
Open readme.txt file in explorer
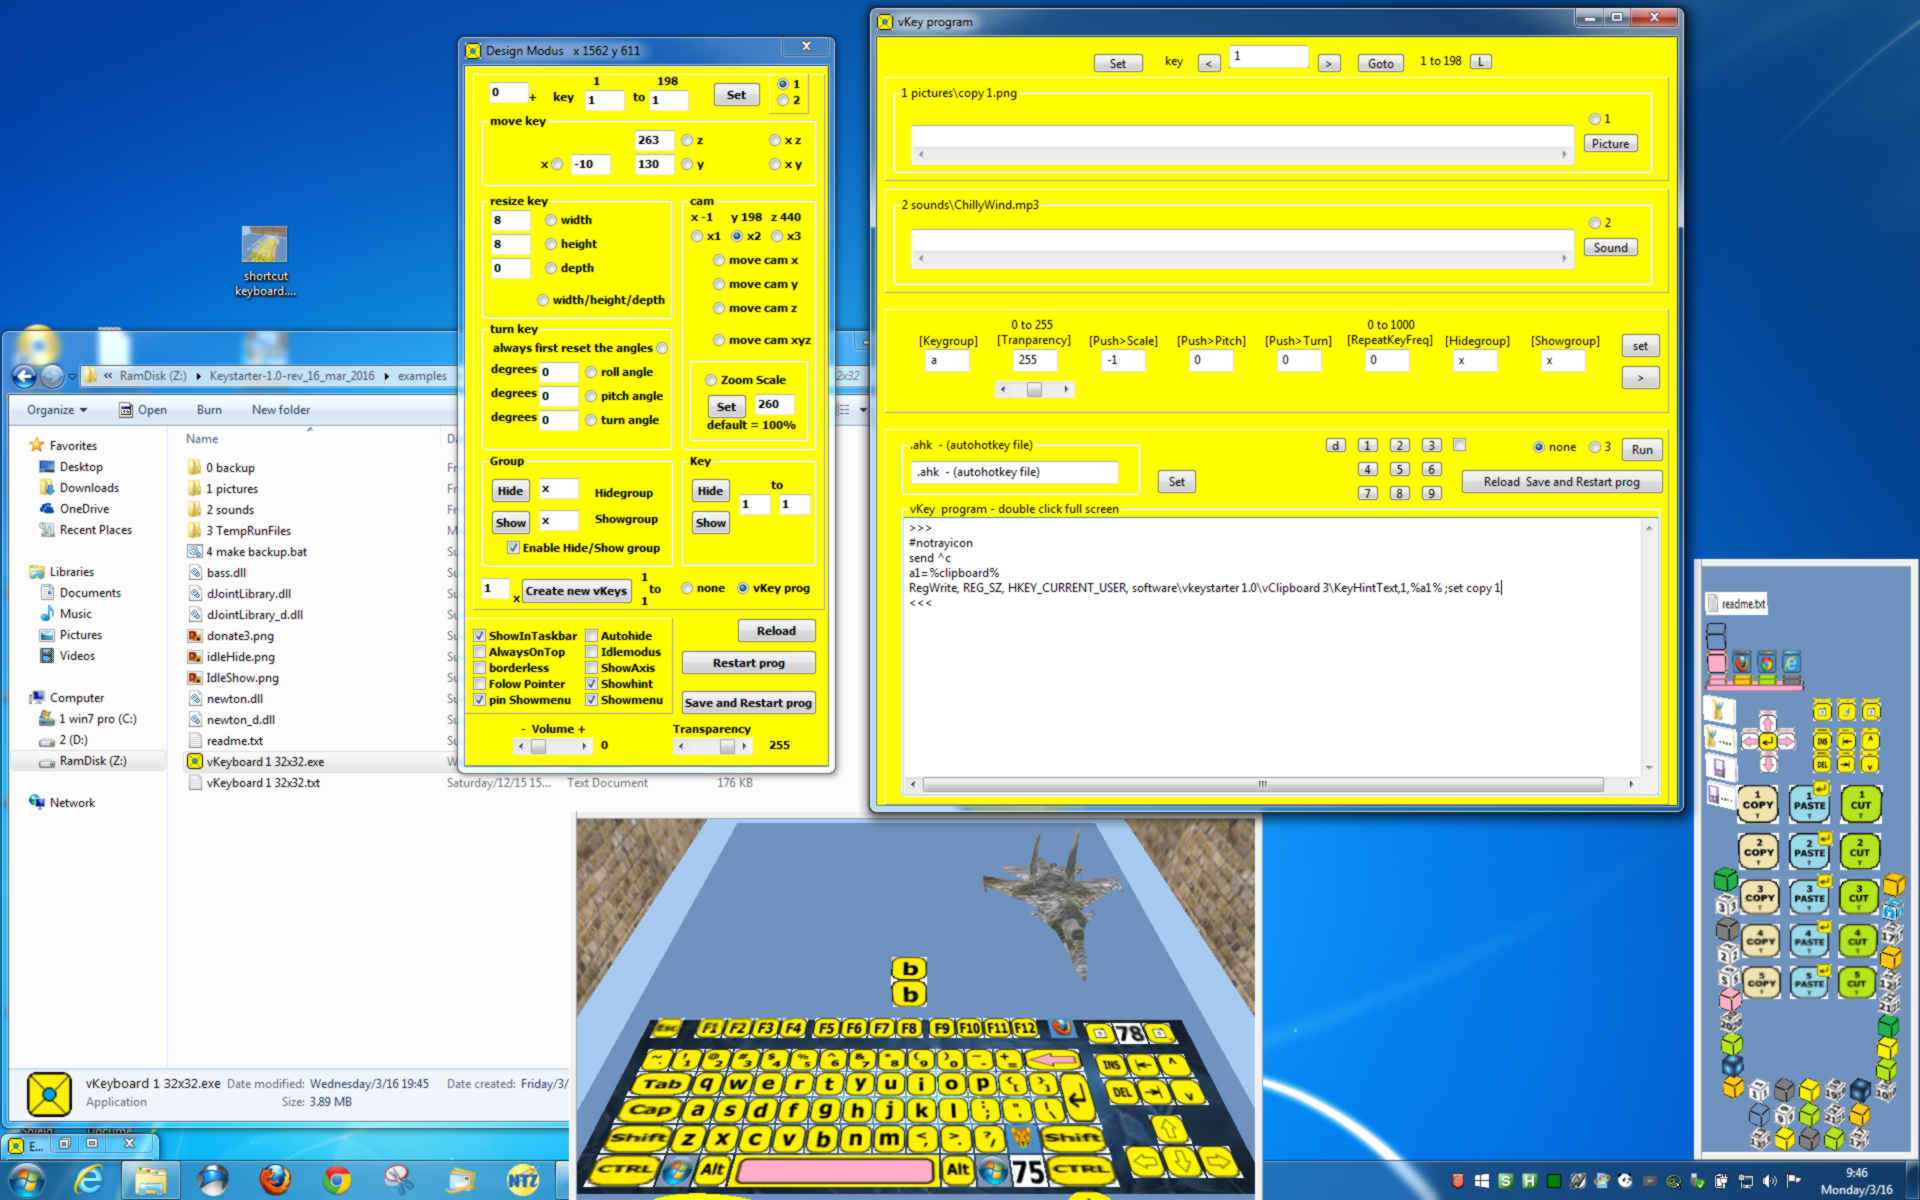point(231,740)
